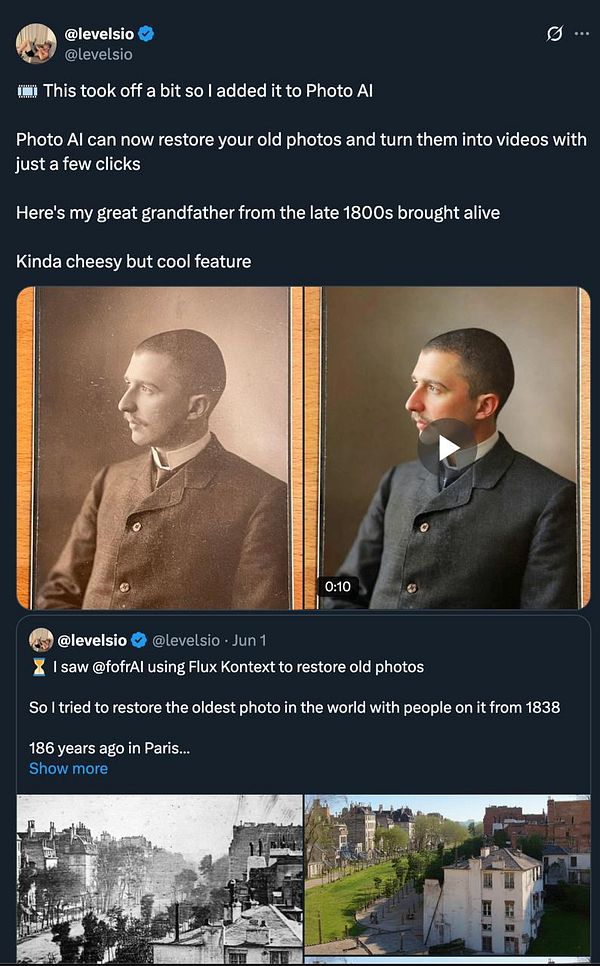Open the three-dot more options menu
Image resolution: width=600 pixels, height=966 pixels.
click(581, 33)
